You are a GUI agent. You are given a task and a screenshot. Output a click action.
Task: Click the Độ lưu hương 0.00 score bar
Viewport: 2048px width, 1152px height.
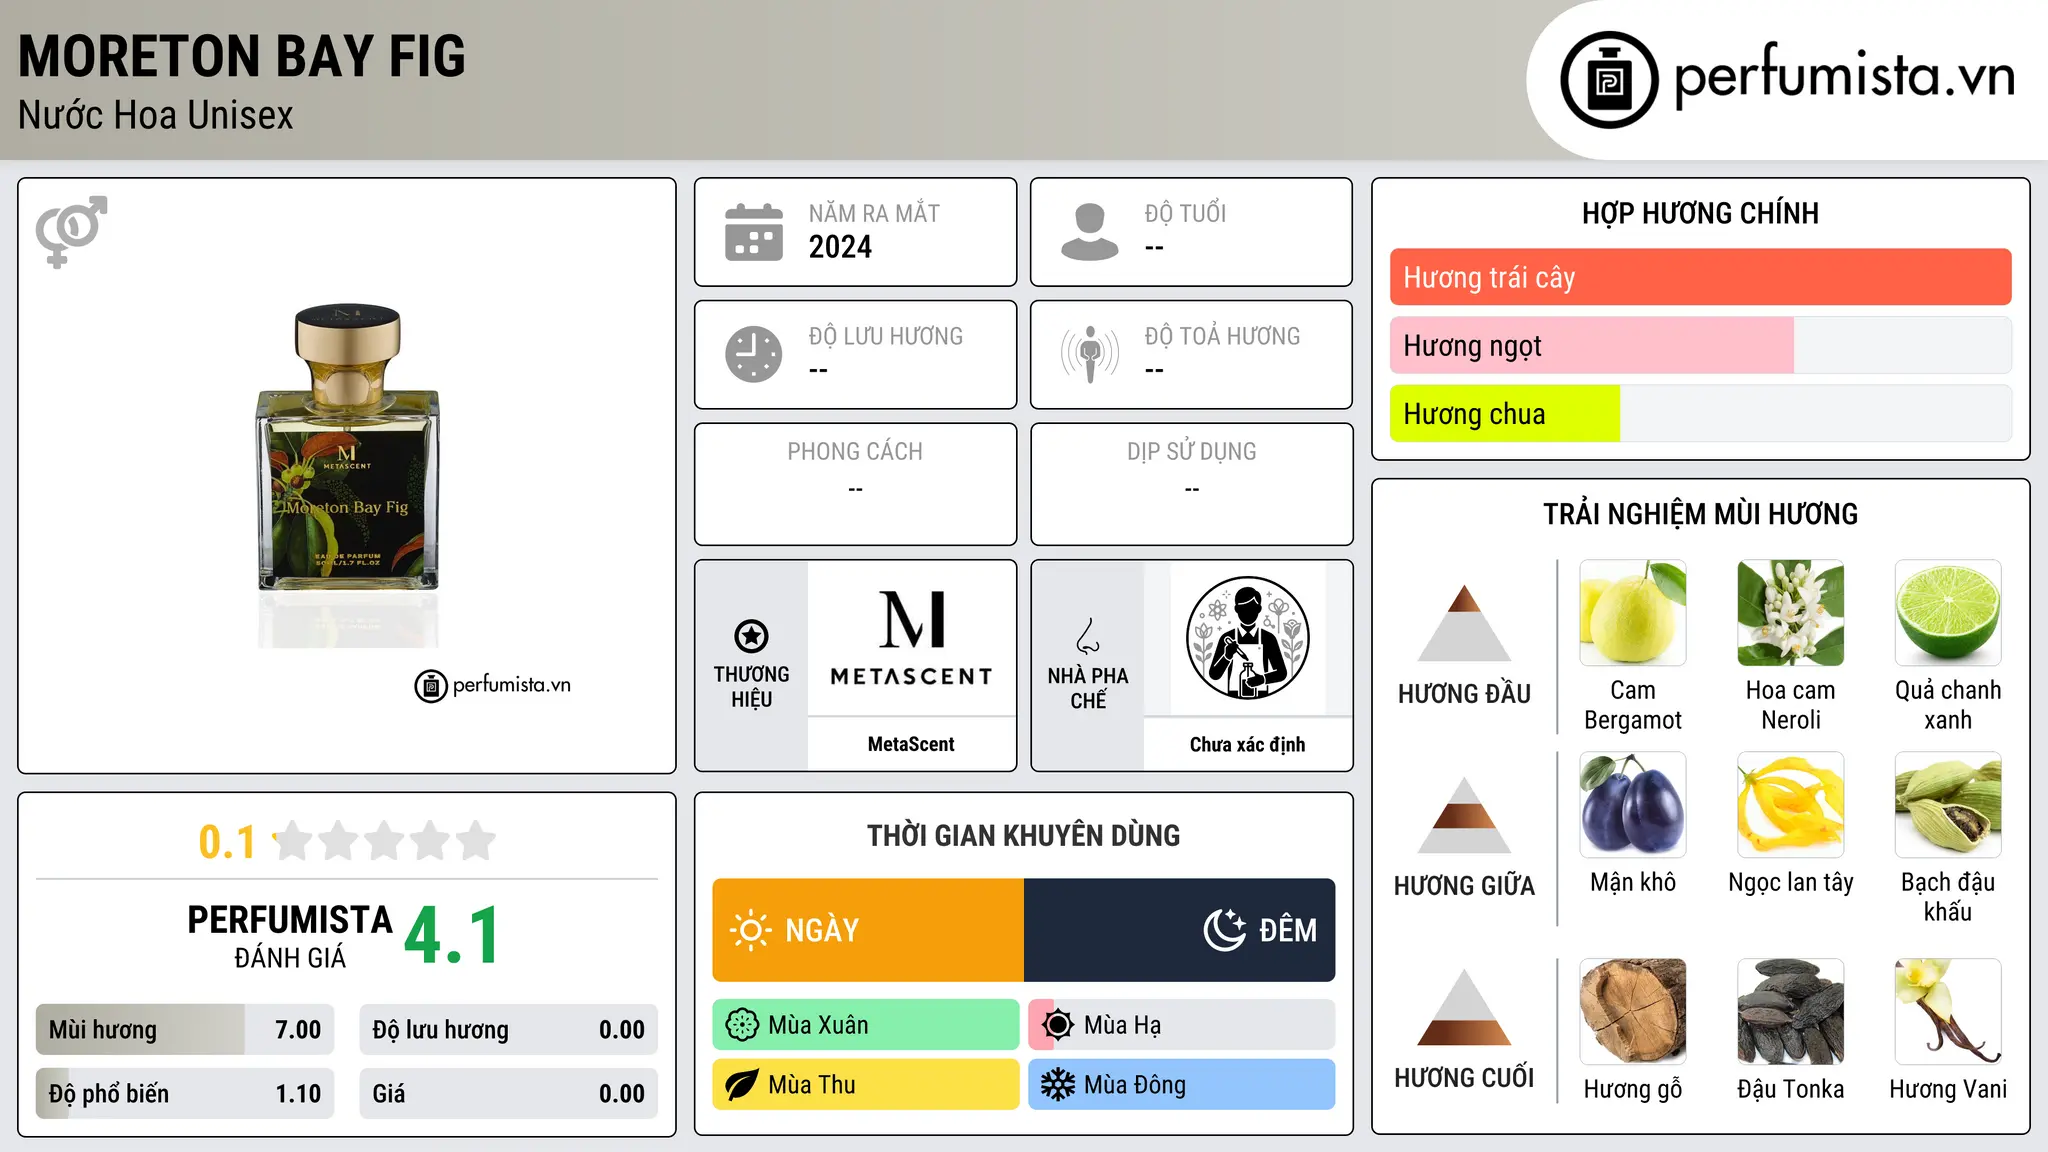pos(508,1029)
